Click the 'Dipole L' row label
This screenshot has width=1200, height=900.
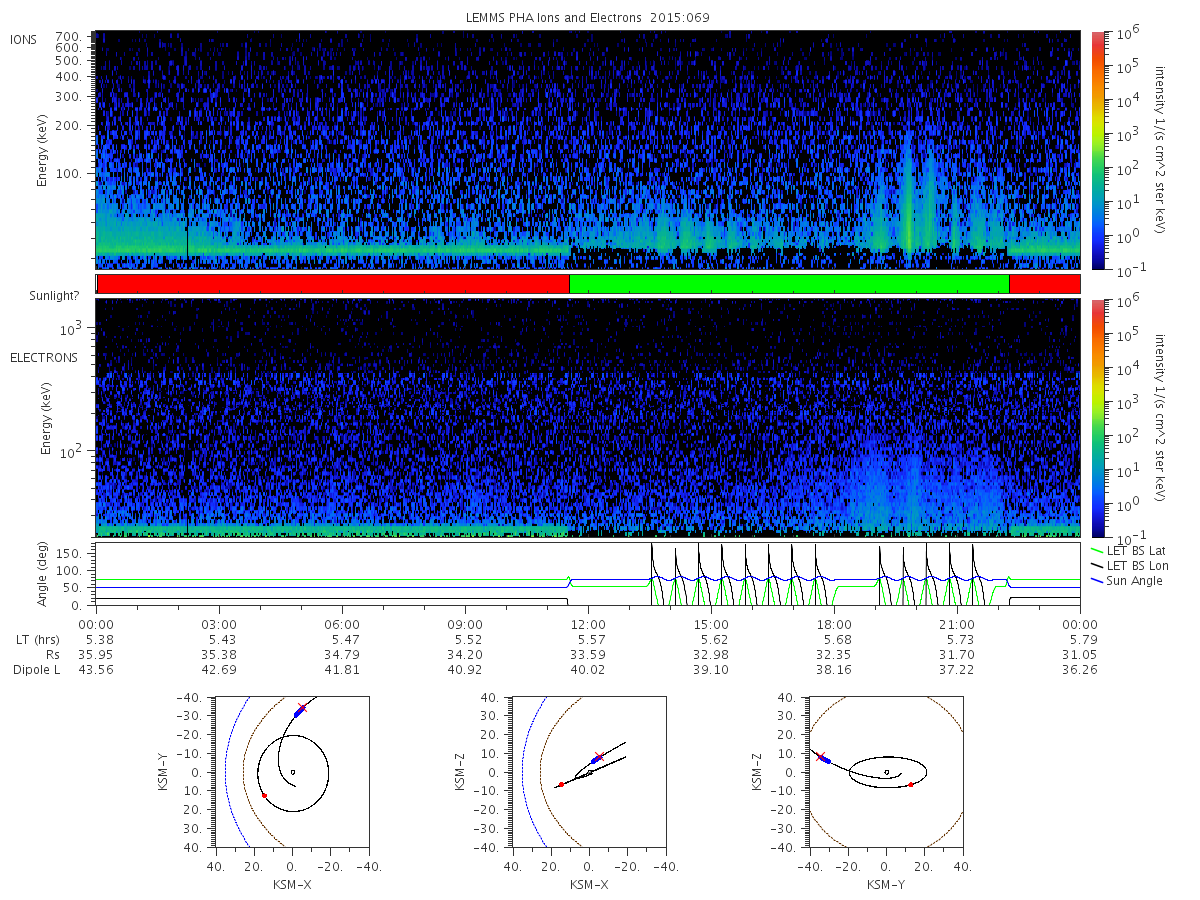coord(36,670)
